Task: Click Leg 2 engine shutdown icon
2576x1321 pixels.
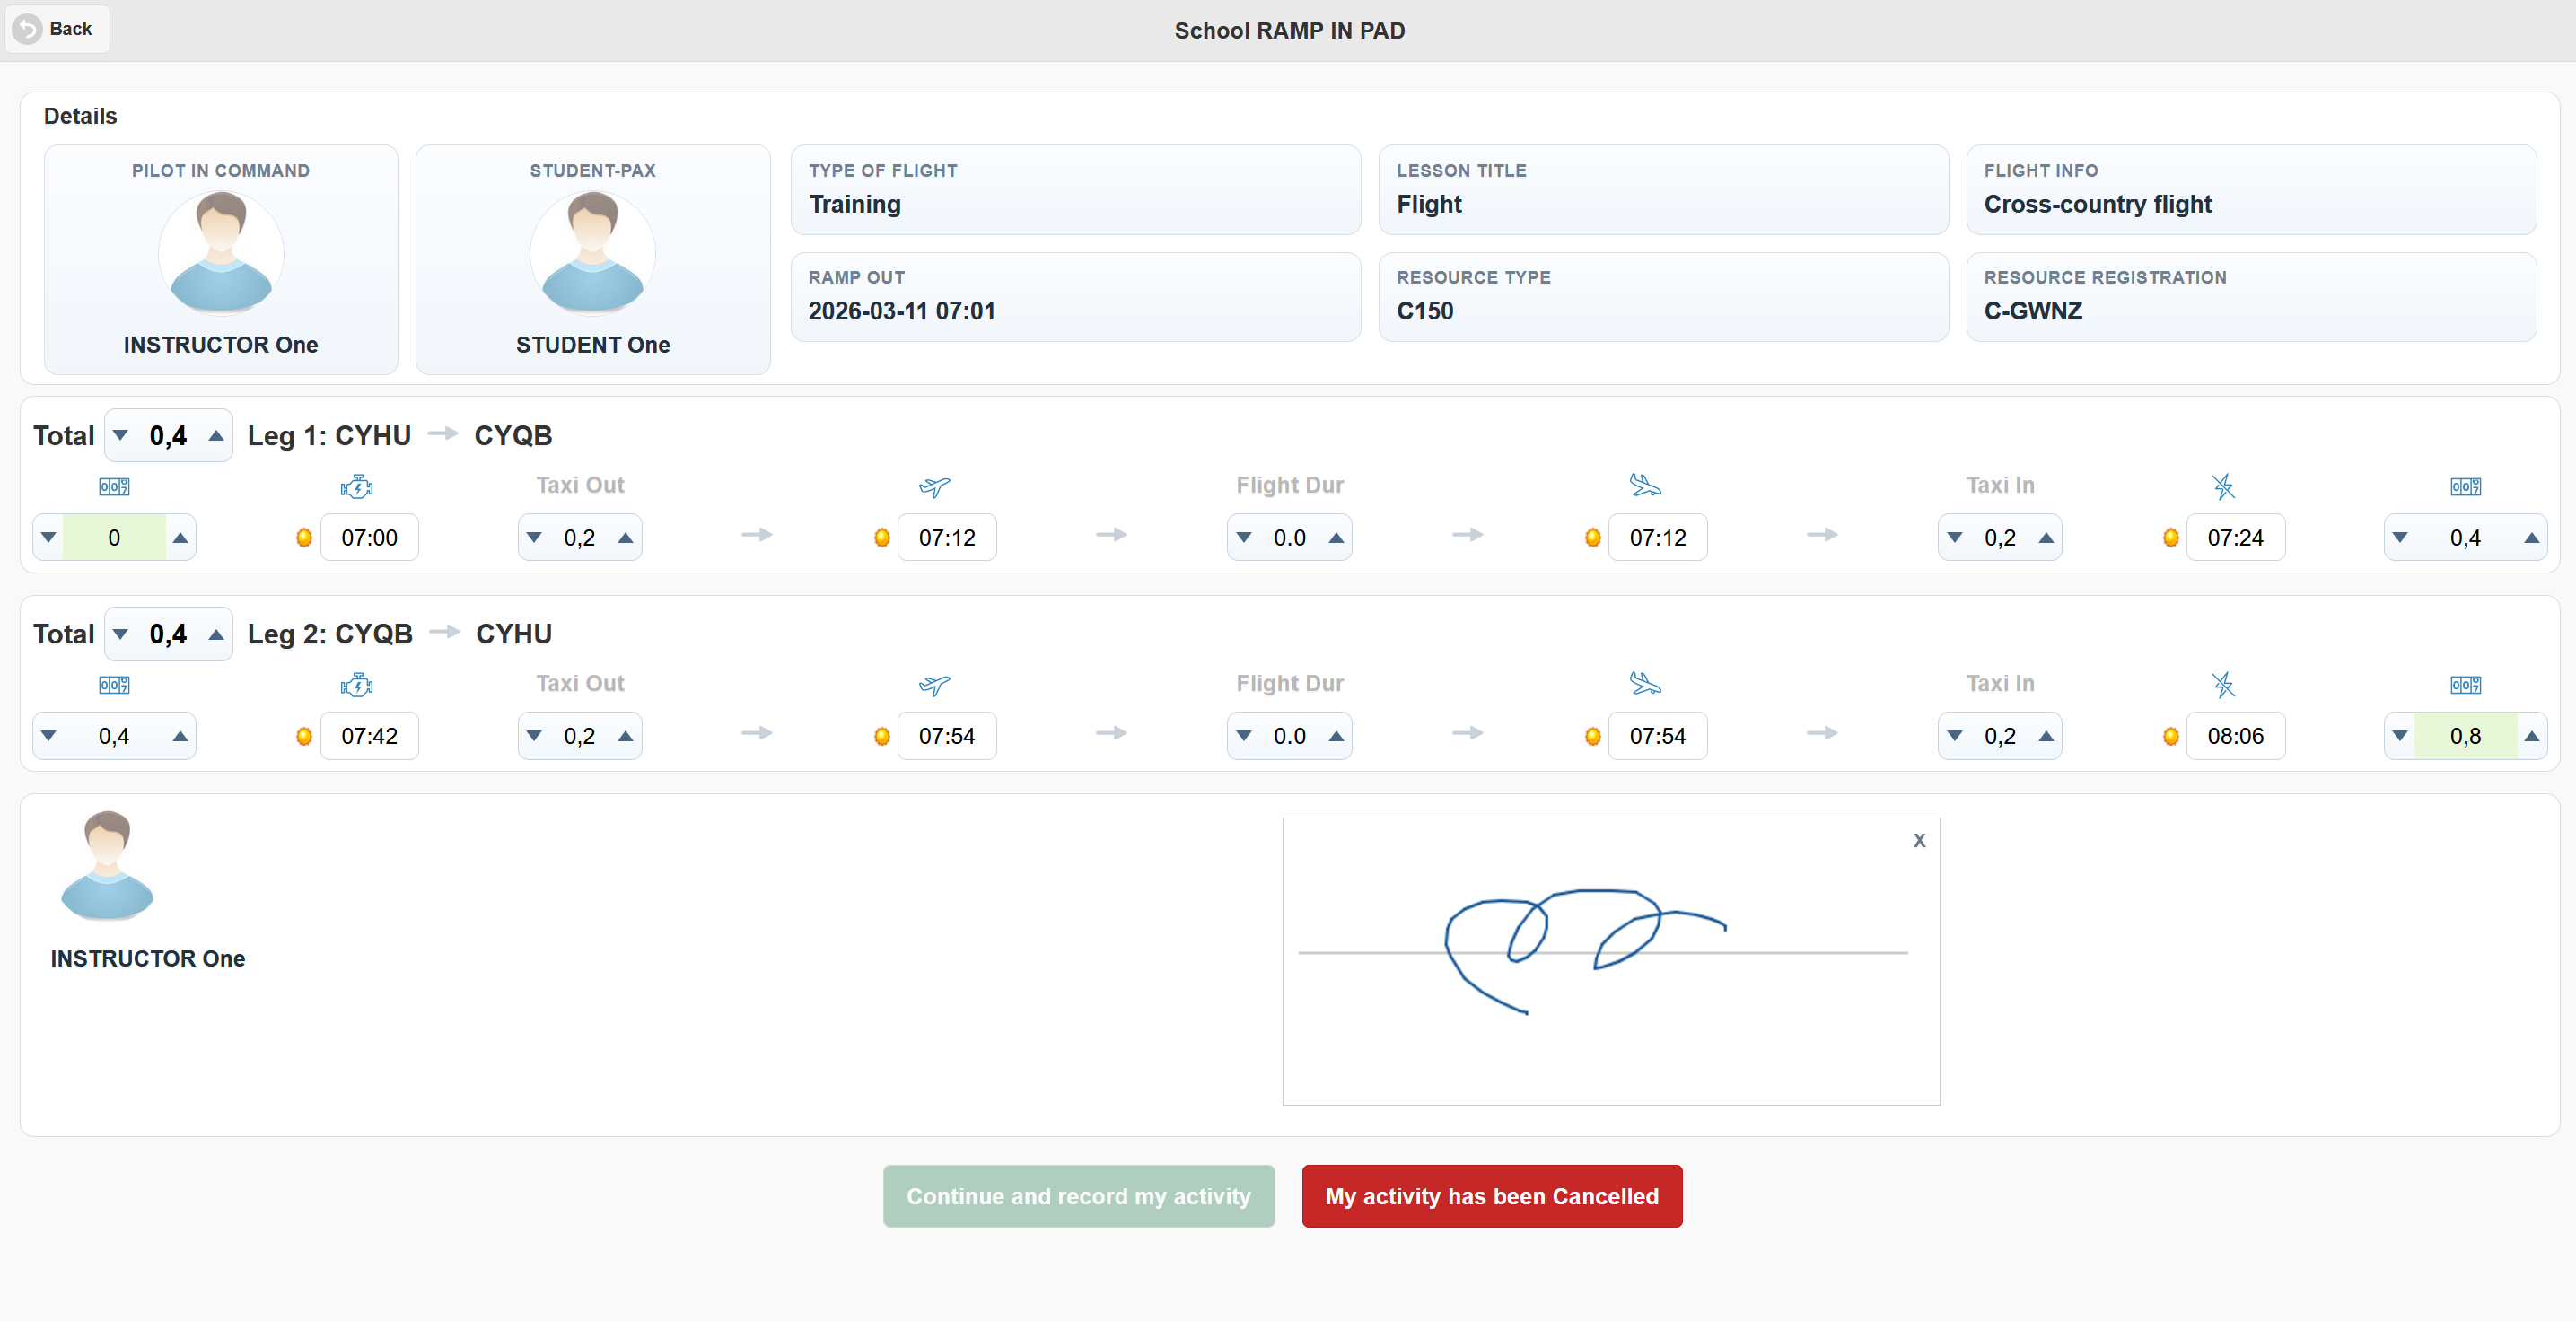Action: (2222, 685)
